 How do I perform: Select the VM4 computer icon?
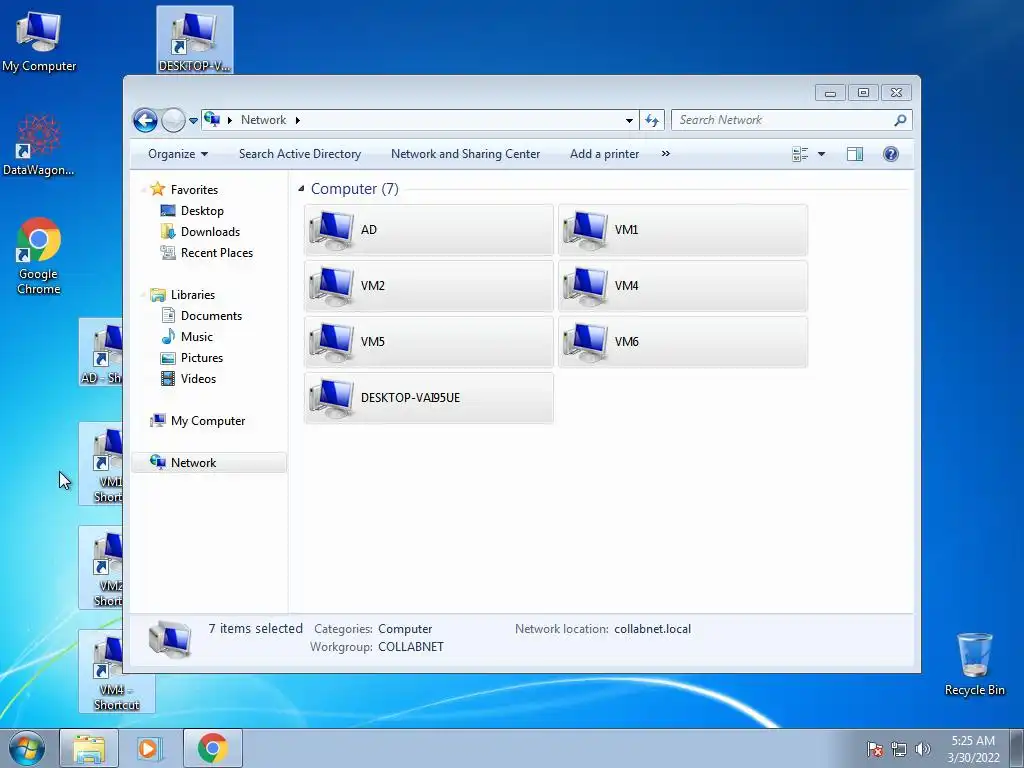click(682, 286)
